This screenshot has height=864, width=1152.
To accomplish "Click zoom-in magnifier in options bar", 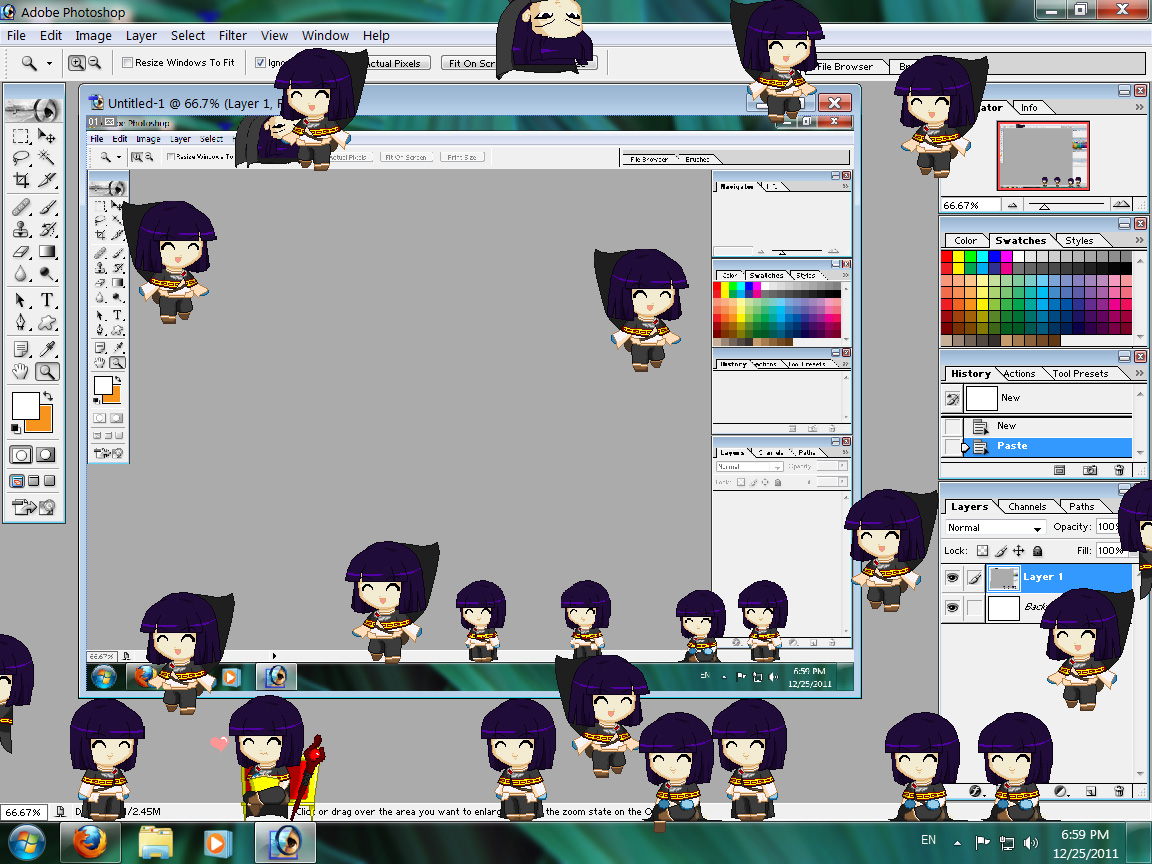I will [76, 63].
